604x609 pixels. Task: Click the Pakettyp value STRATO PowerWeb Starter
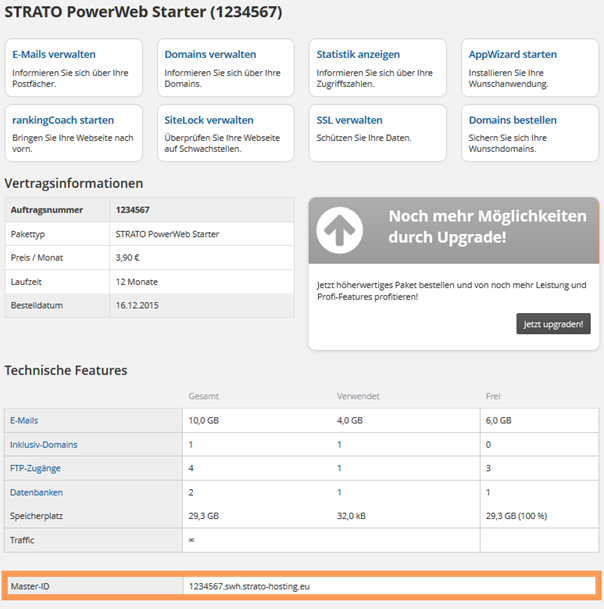pos(167,234)
